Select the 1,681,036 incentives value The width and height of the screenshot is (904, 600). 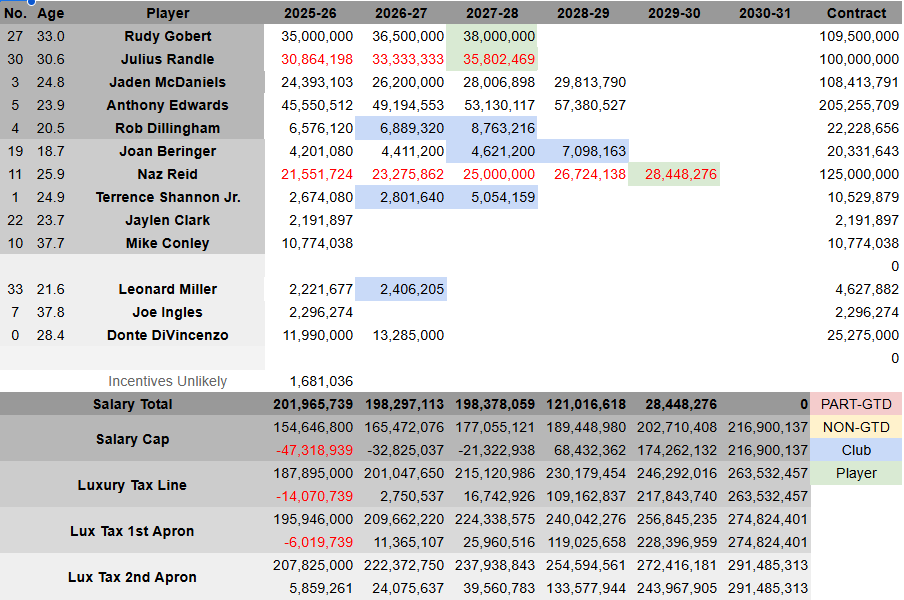(310, 381)
